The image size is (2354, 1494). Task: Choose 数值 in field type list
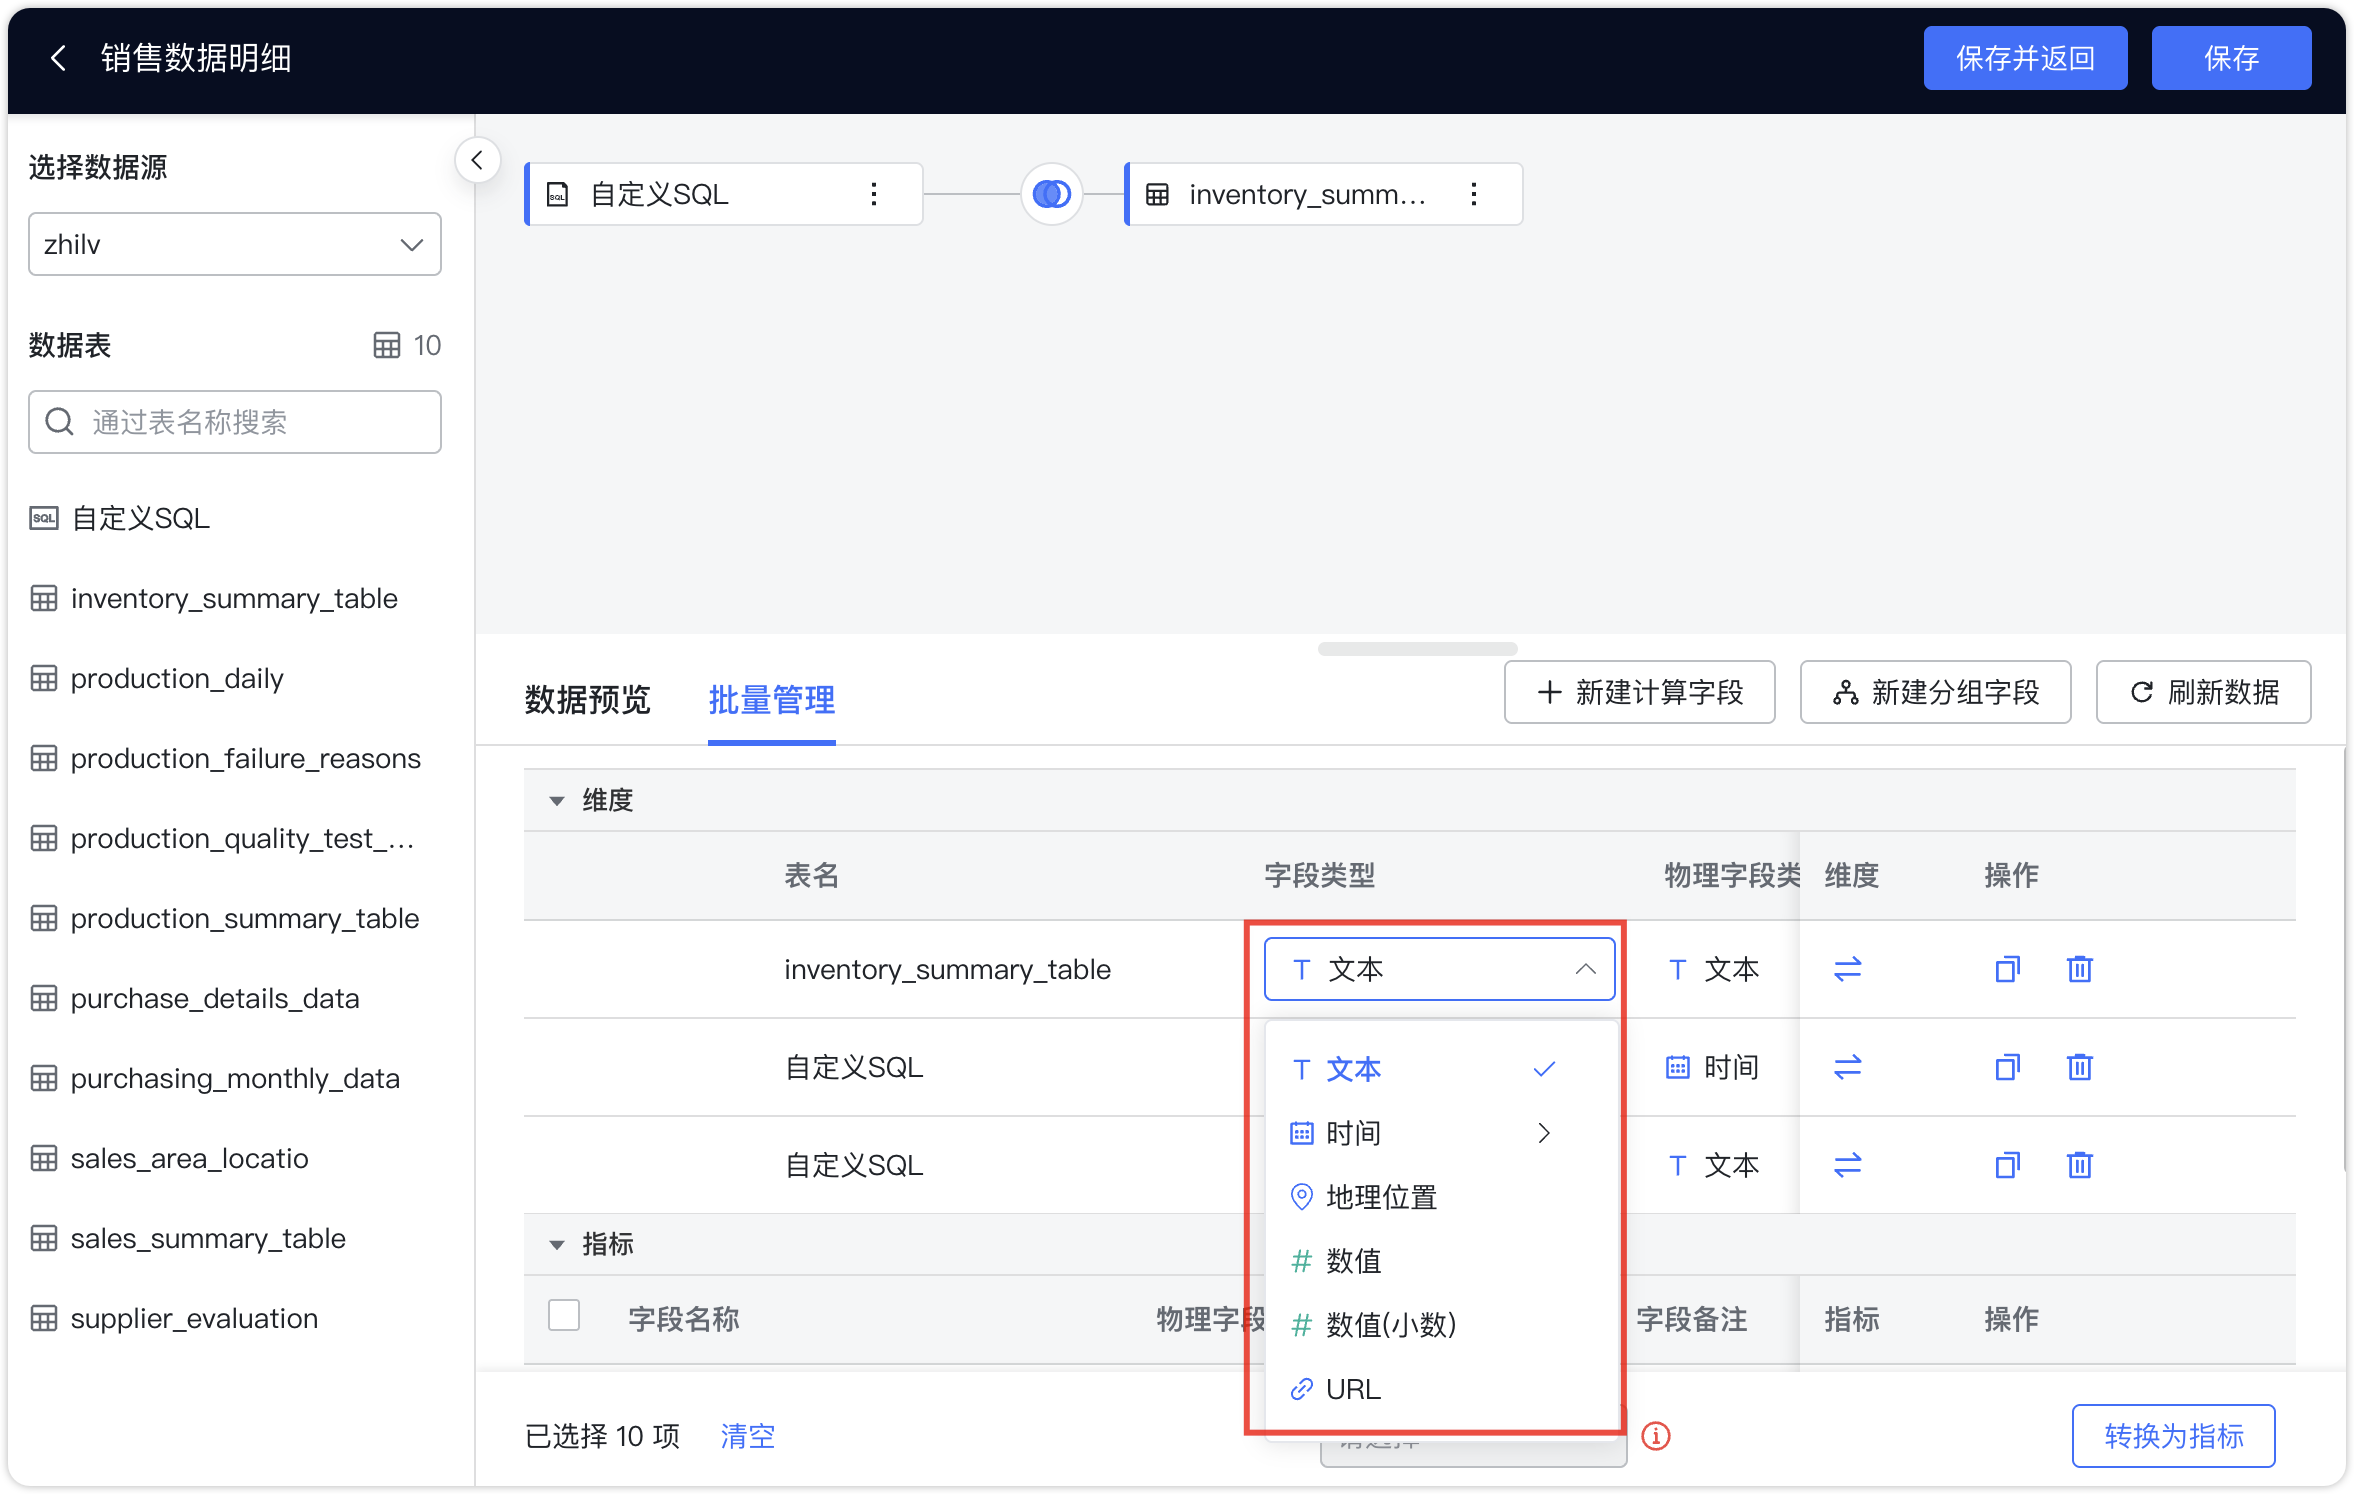[1440, 1261]
